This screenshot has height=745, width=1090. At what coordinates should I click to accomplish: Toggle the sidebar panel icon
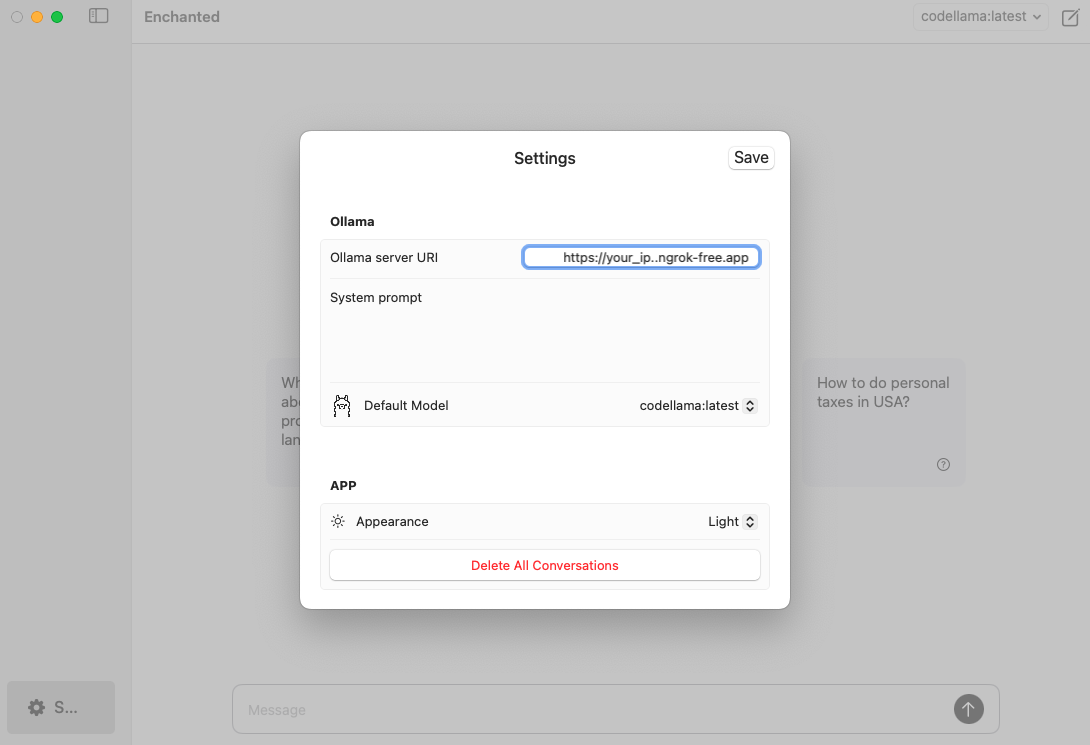pos(99,16)
